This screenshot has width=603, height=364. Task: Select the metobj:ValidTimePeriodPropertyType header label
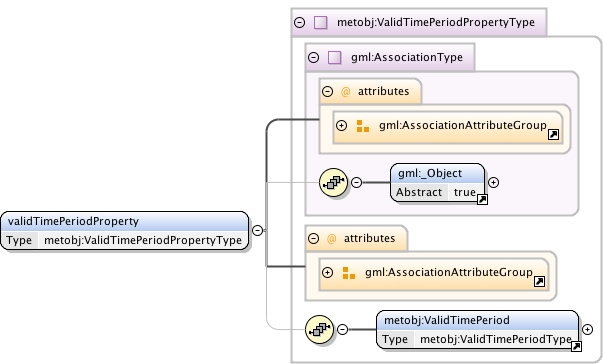[436, 22]
